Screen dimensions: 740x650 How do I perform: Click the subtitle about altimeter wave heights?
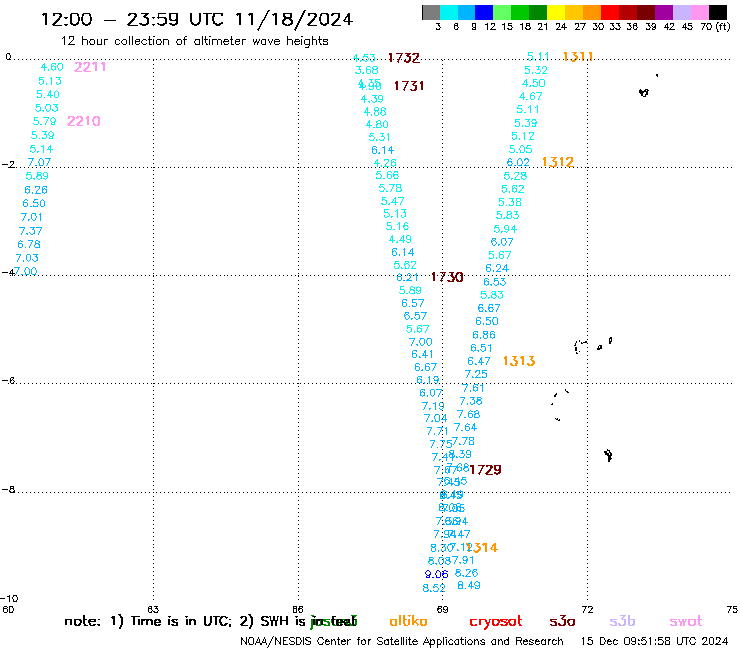tap(194, 41)
